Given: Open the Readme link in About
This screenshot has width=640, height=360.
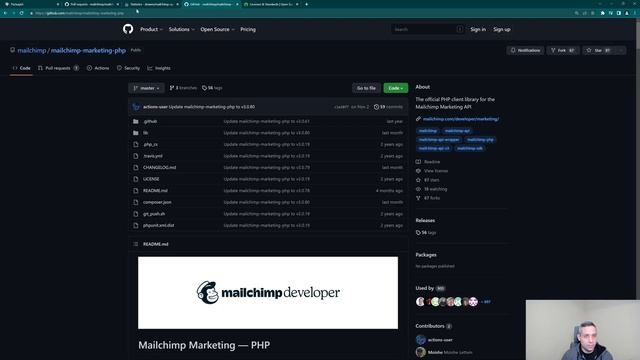Looking at the screenshot, I should click(428, 162).
